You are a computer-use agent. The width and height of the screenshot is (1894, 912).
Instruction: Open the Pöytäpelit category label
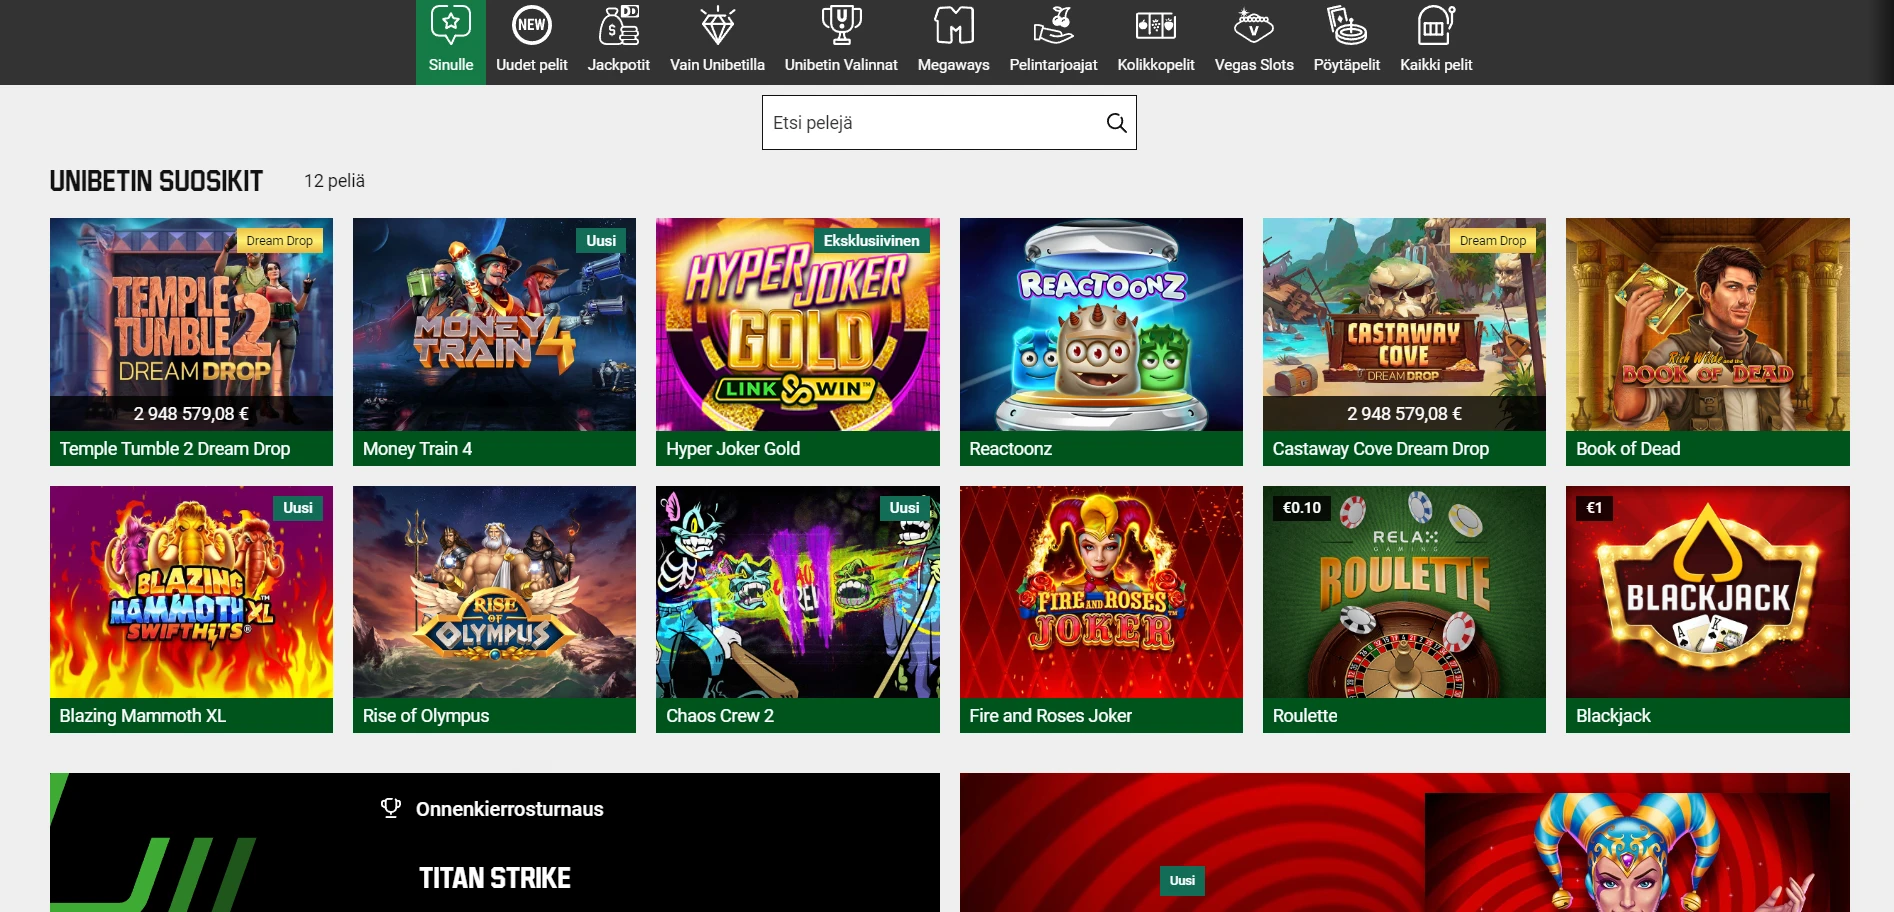click(x=1347, y=65)
